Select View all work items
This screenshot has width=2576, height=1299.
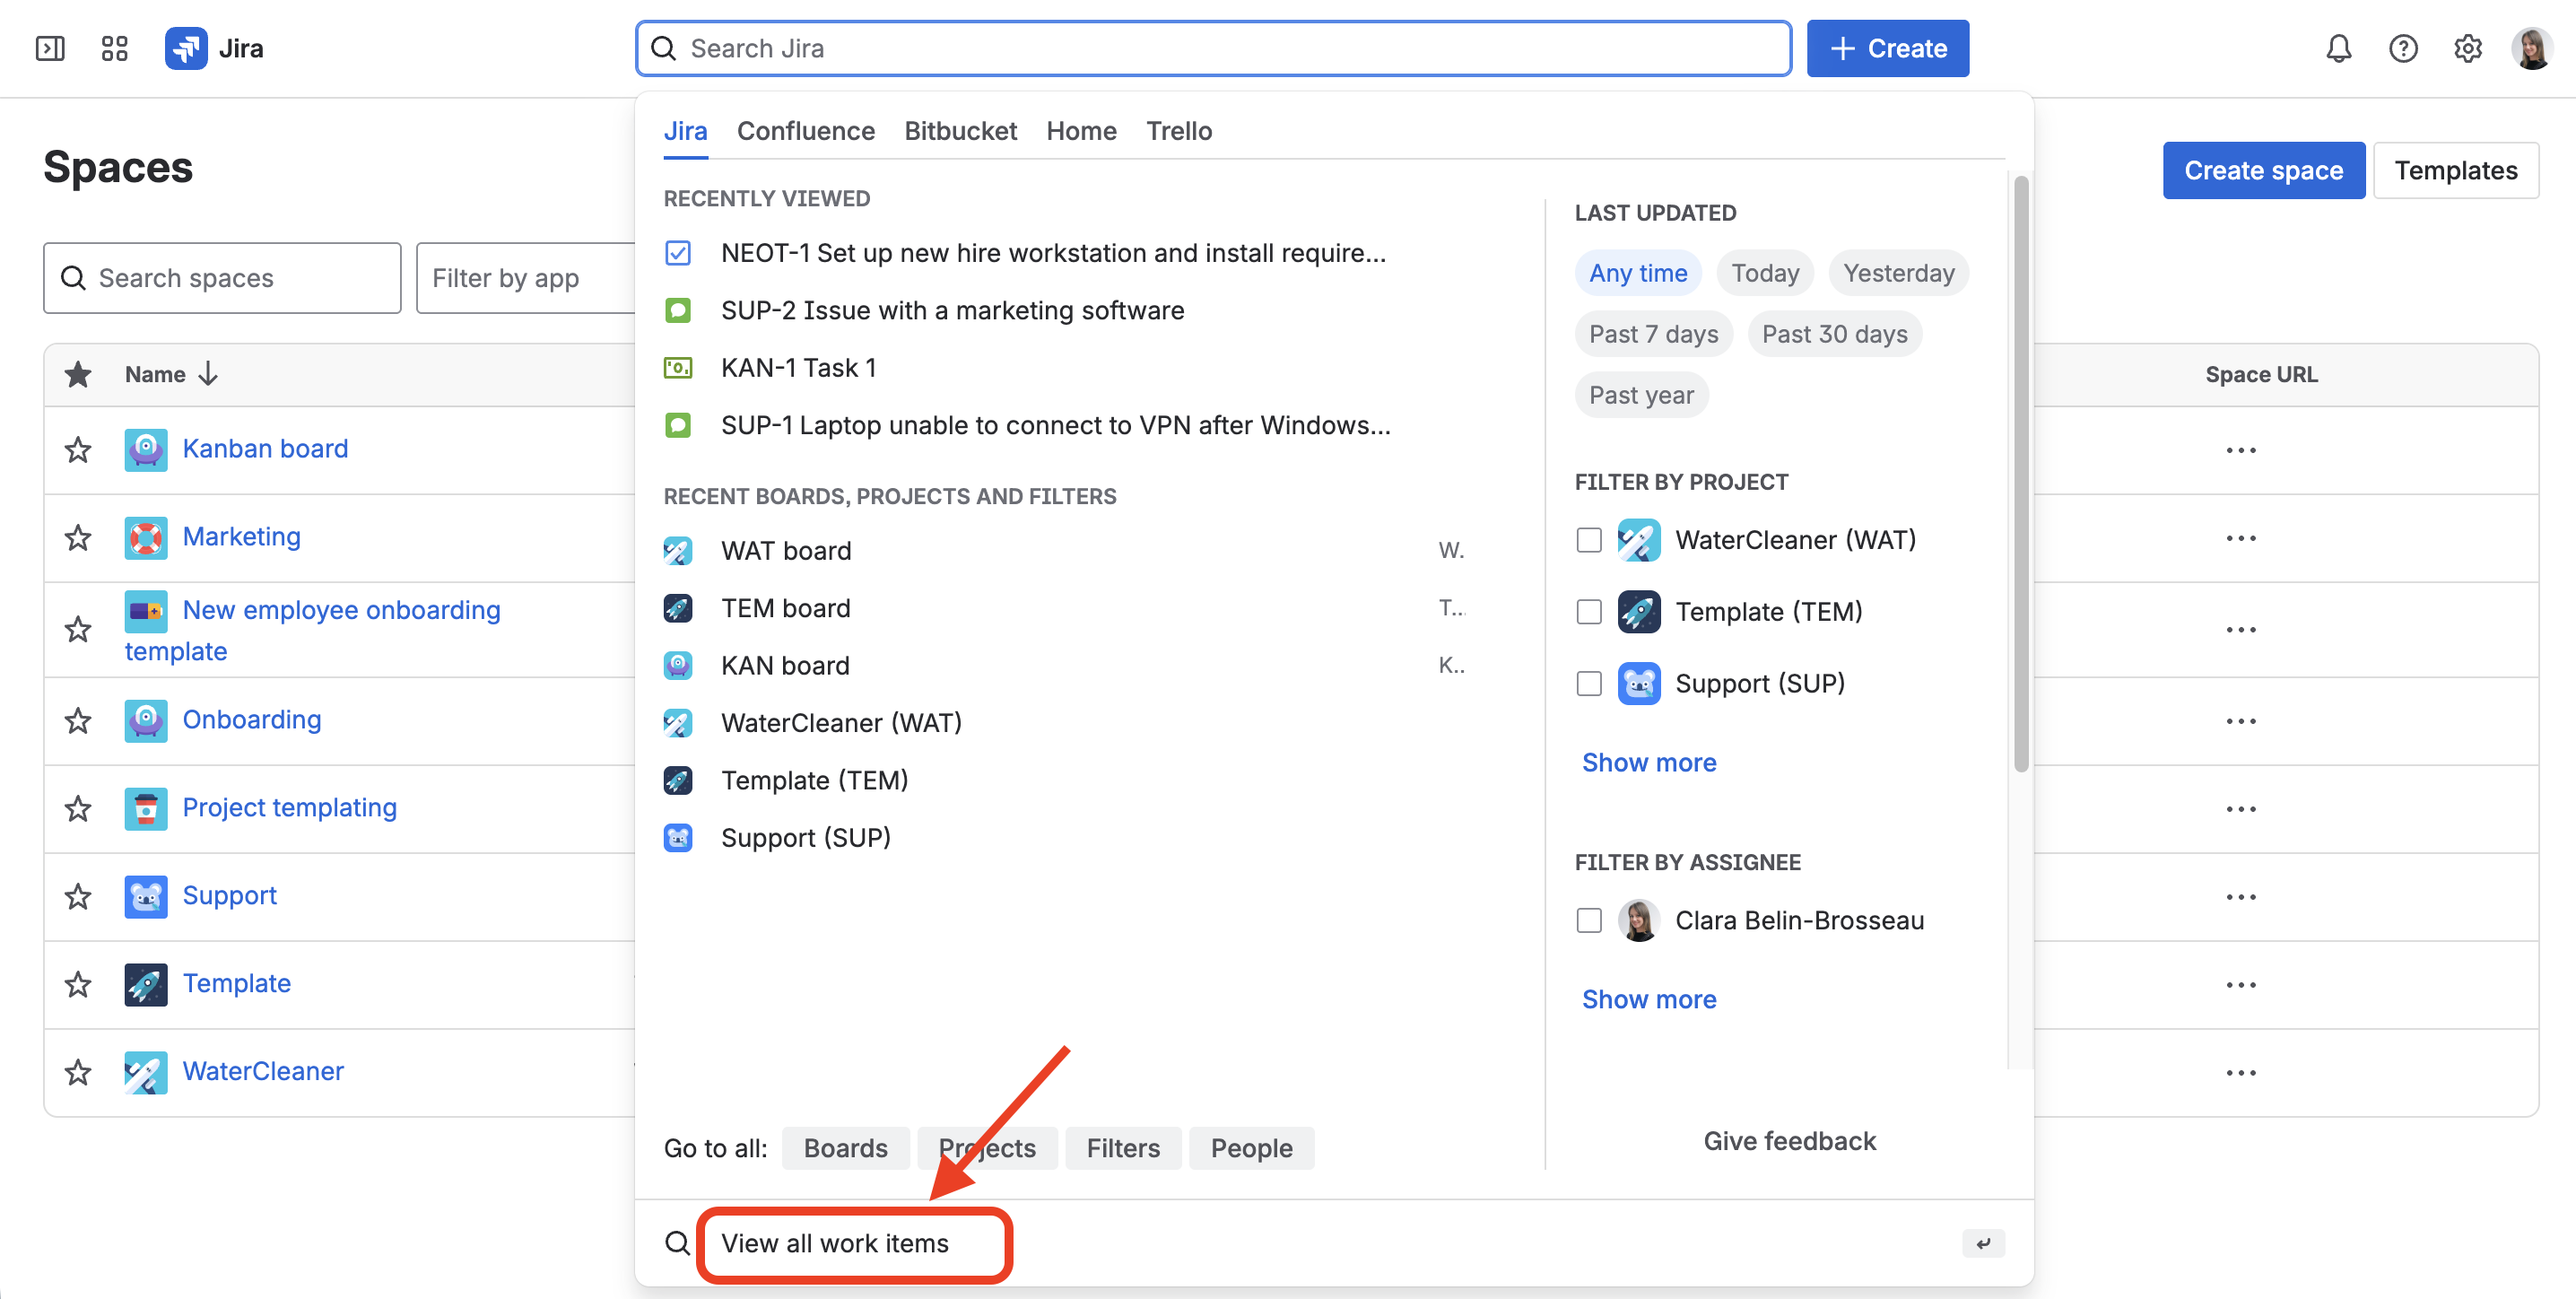834,1243
